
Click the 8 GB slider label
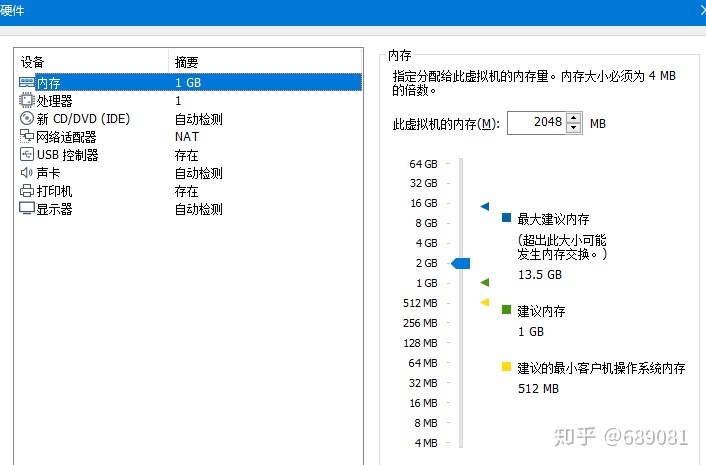[x=426, y=223]
